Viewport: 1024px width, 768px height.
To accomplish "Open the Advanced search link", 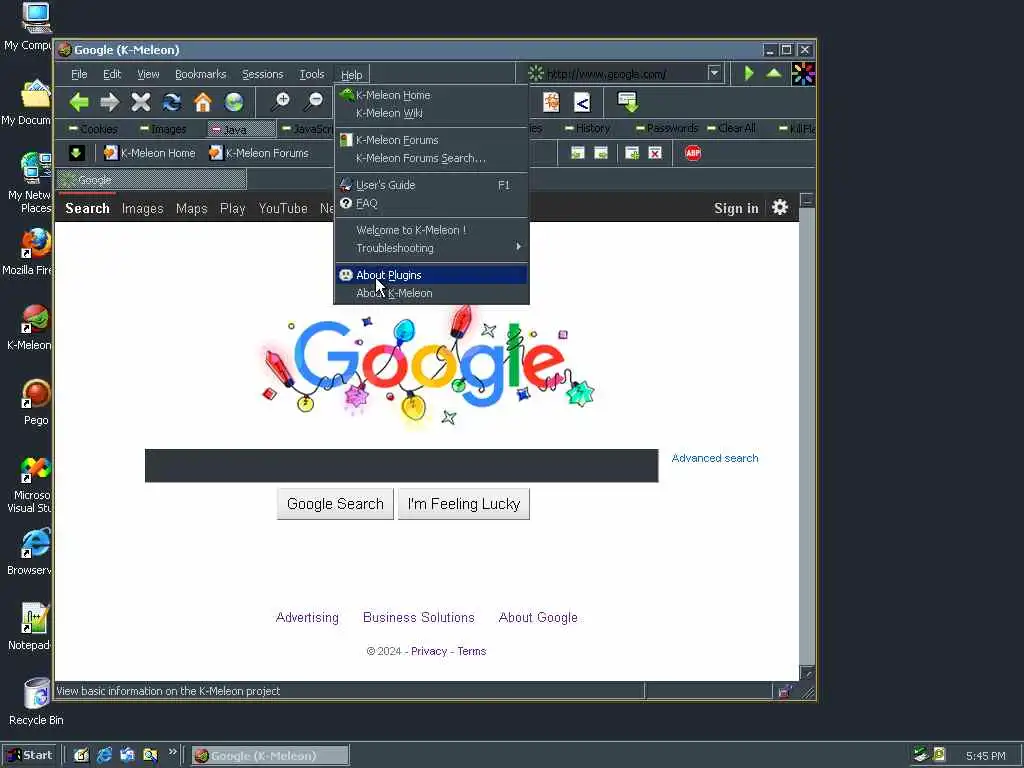I will tap(715, 458).
